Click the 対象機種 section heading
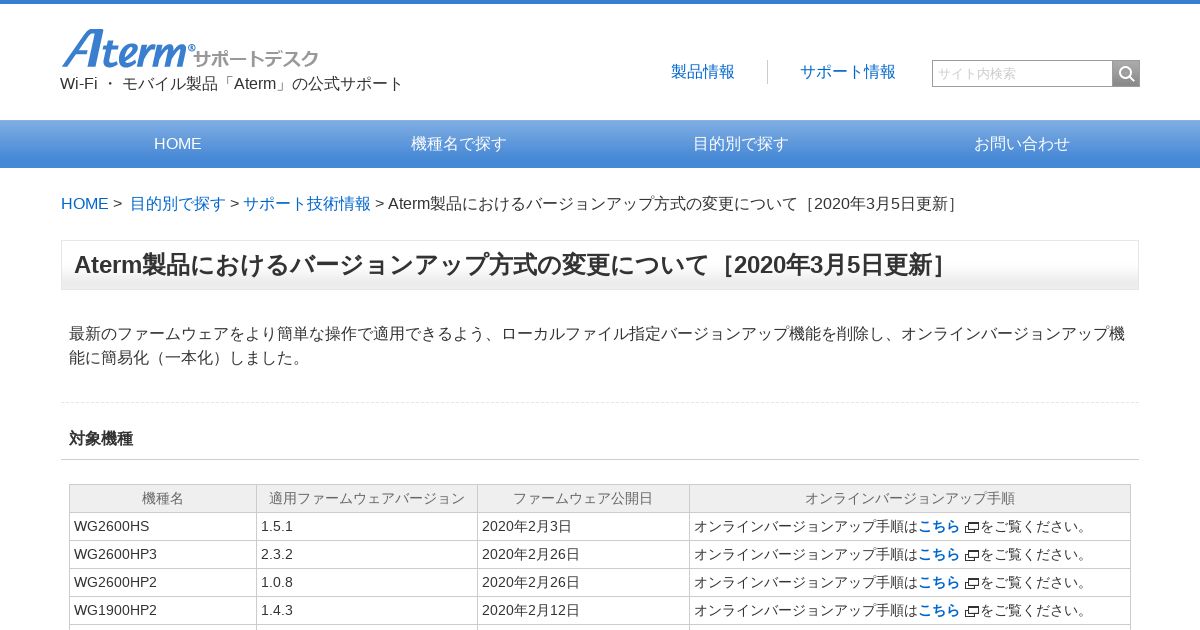The width and height of the screenshot is (1200, 630). point(101,438)
